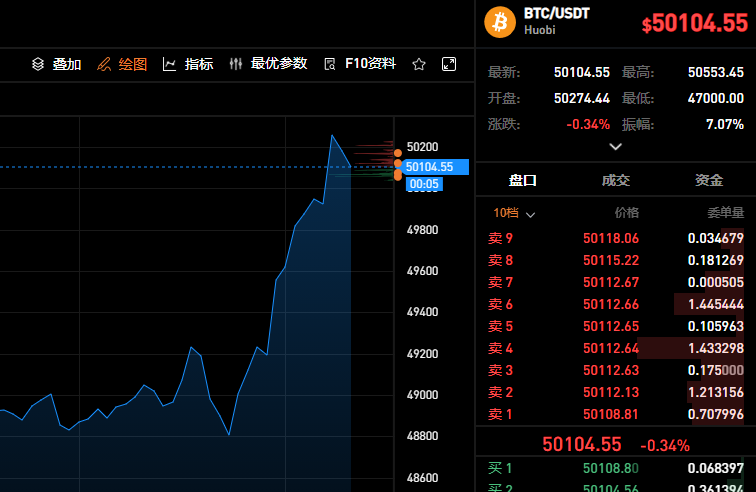Screen dimensions: 756x492
Task: Select 卖 9 row price 50118.06
Action: click(x=611, y=238)
